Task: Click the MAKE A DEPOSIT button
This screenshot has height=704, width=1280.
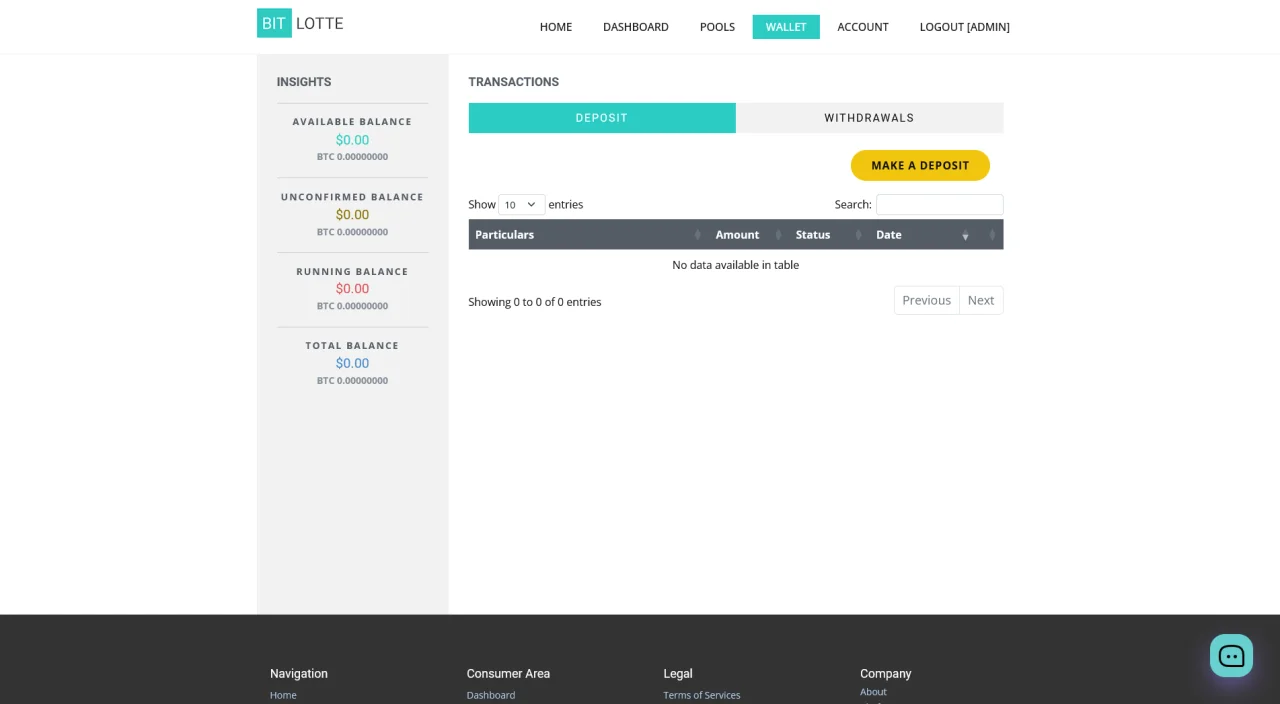Action: (x=920, y=165)
